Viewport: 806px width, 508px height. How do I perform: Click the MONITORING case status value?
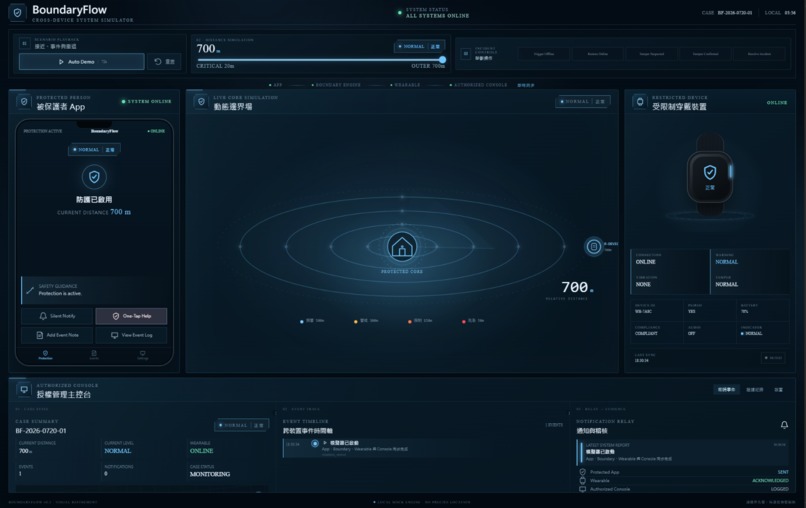[210, 474]
